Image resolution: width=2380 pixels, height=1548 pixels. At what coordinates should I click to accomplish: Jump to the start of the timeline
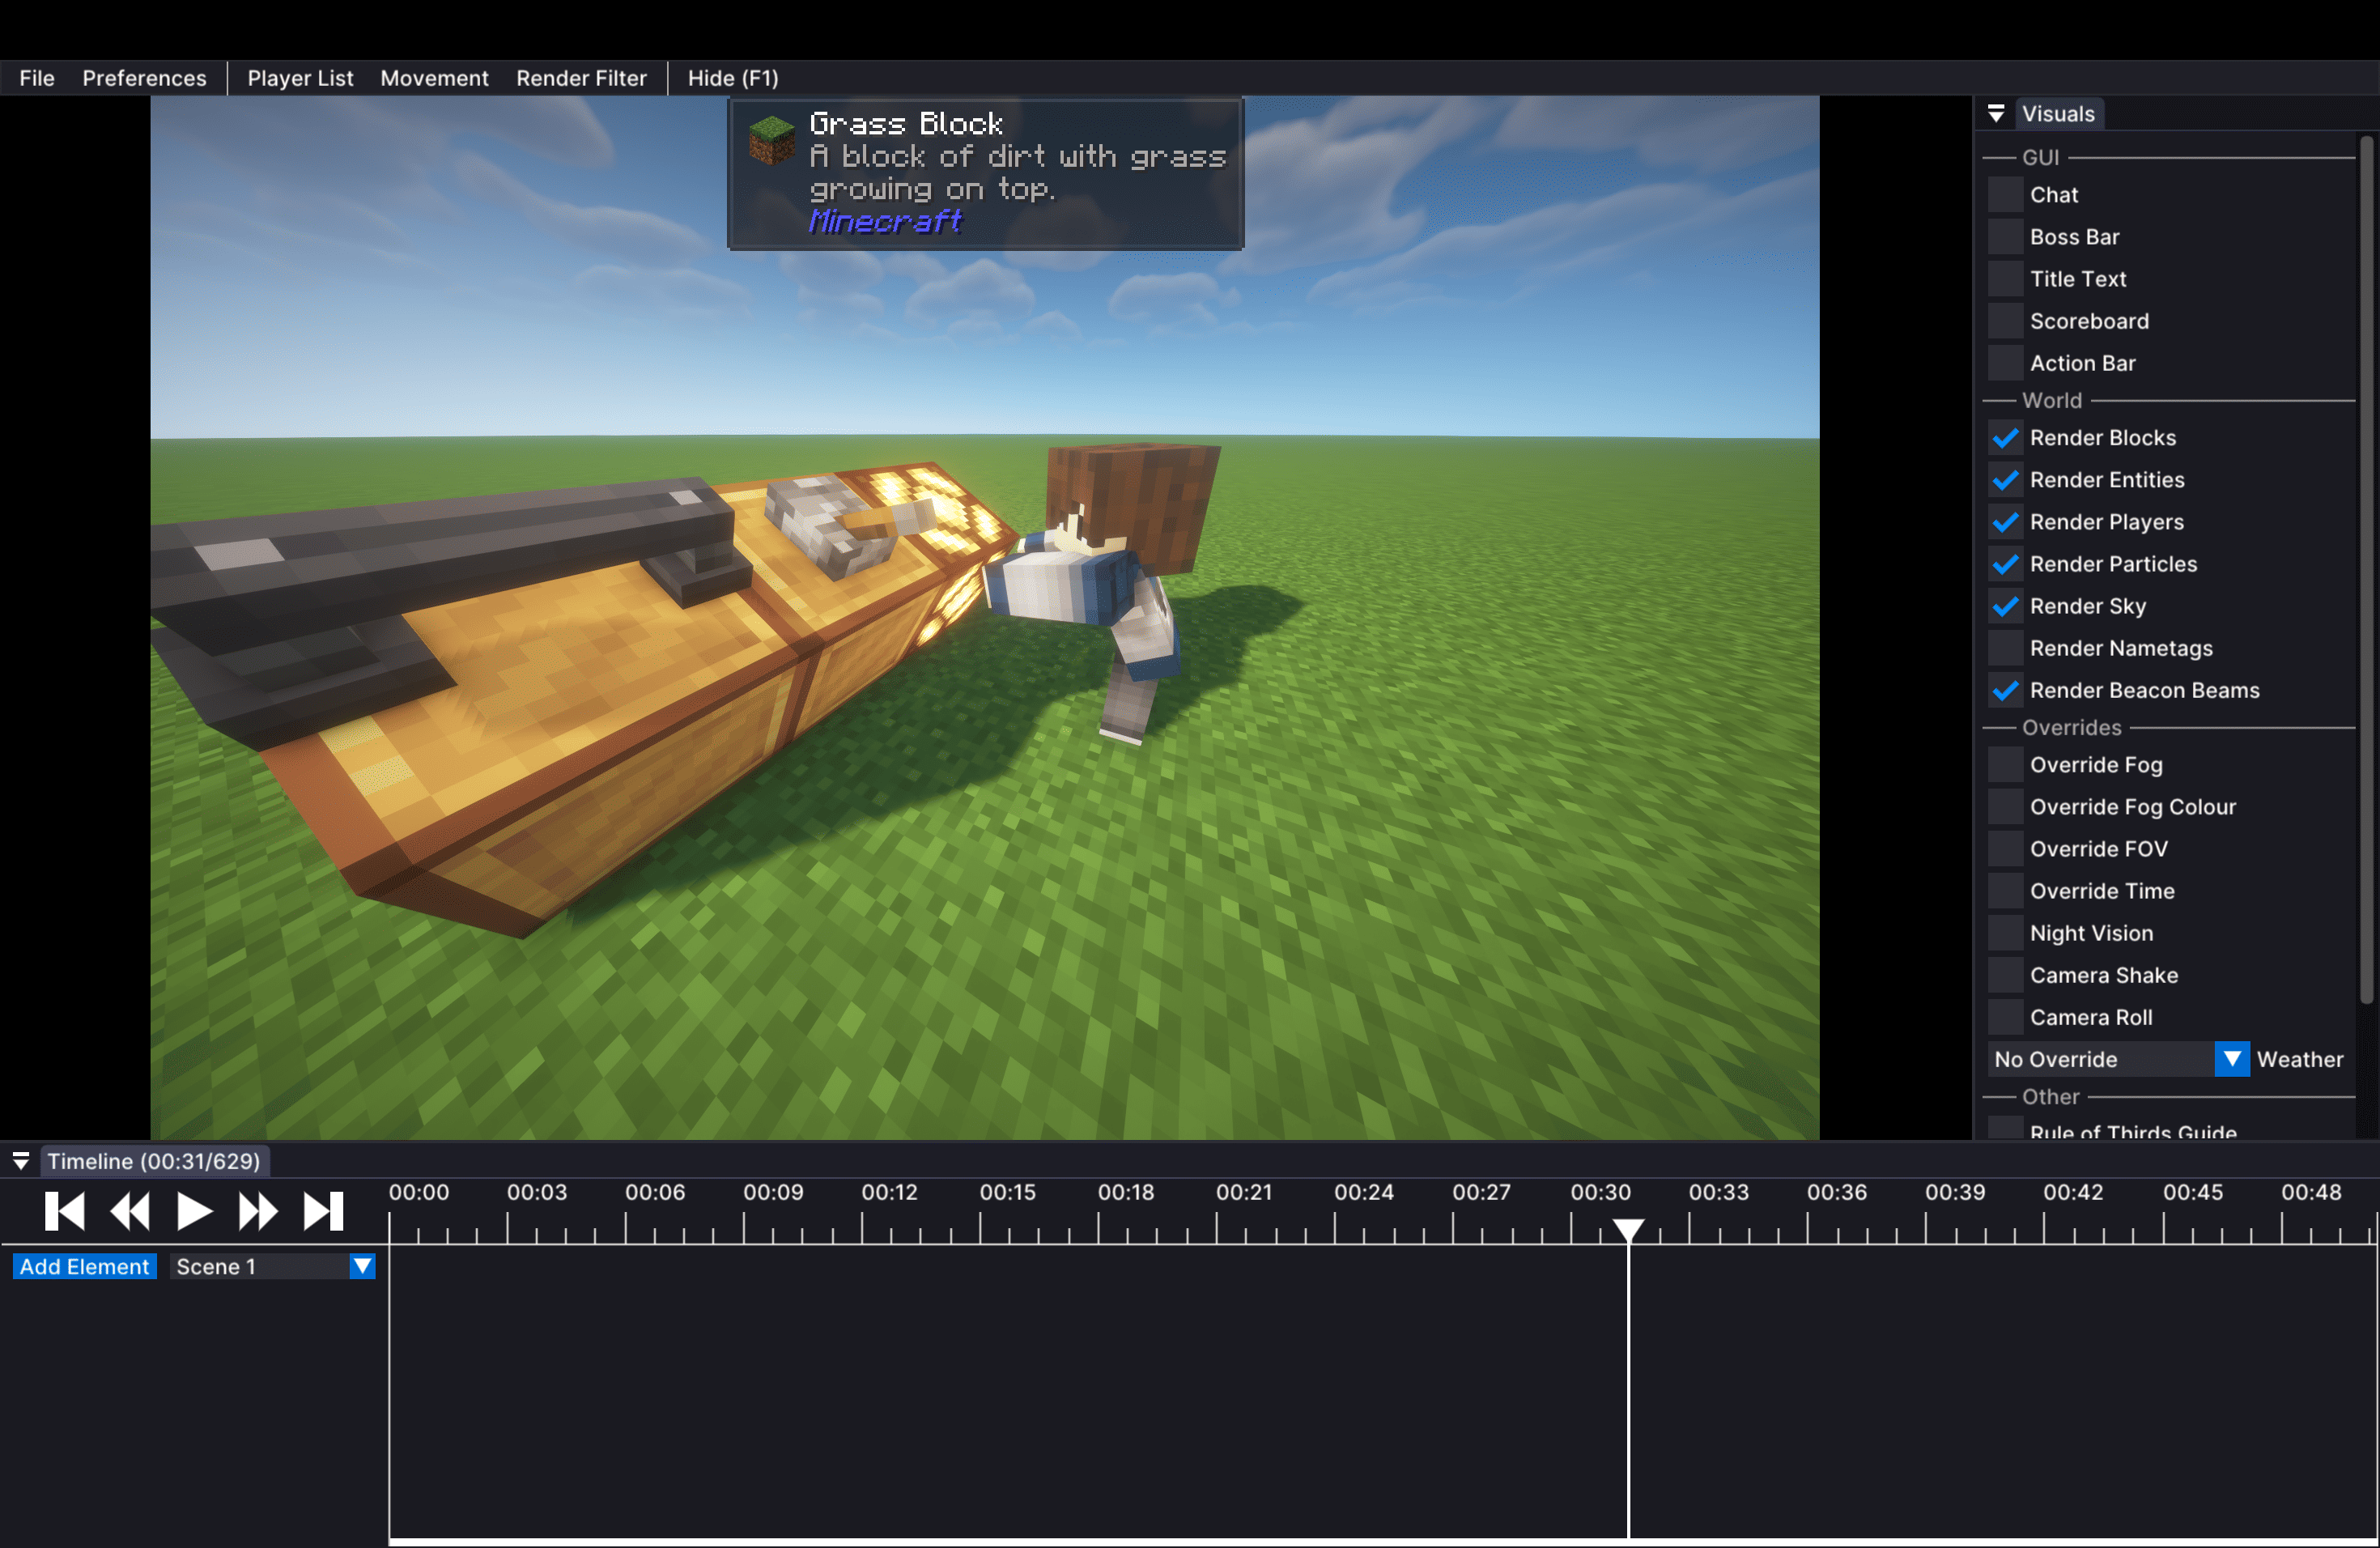tap(65, 1211)
